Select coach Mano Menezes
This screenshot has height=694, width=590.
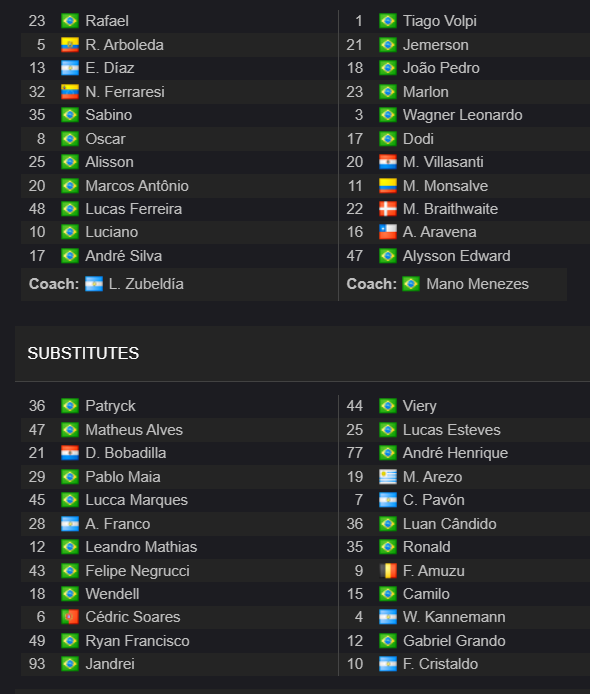click(x=477, y=284)
